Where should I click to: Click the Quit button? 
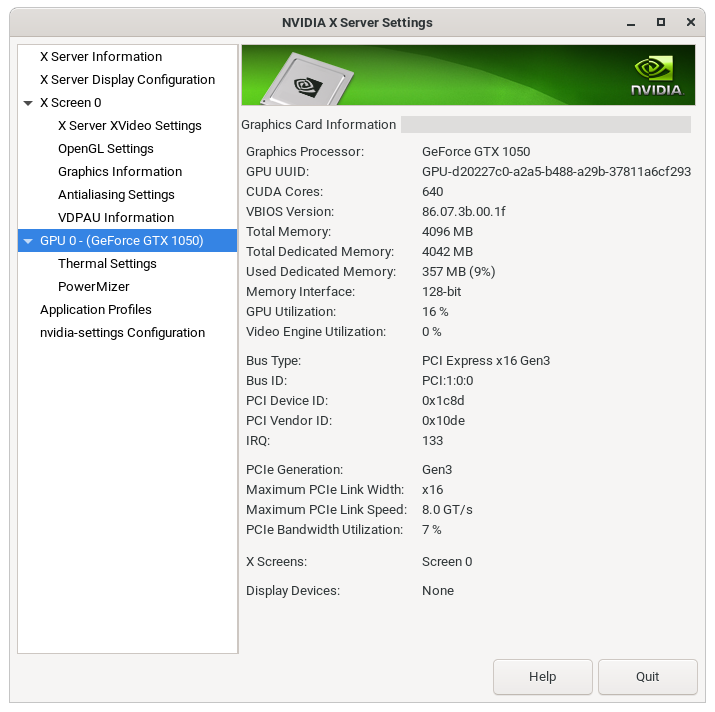click(647, 677)
